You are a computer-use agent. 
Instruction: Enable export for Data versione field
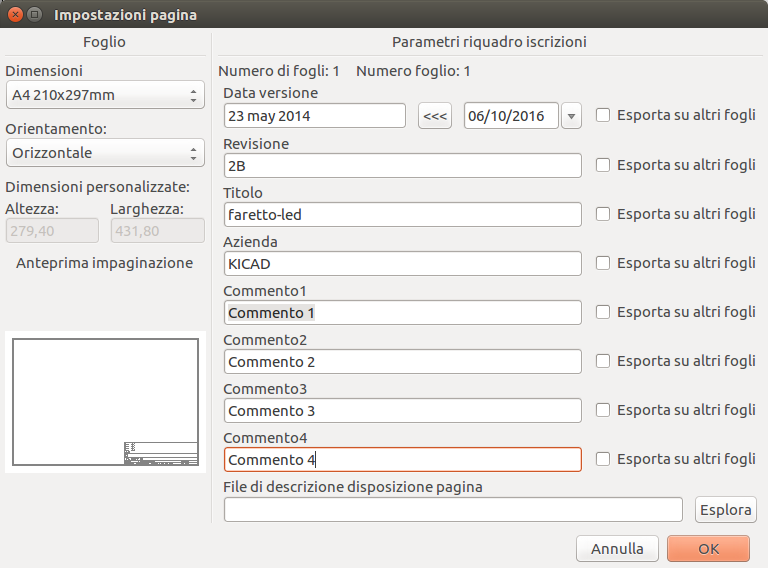(603, 115)
